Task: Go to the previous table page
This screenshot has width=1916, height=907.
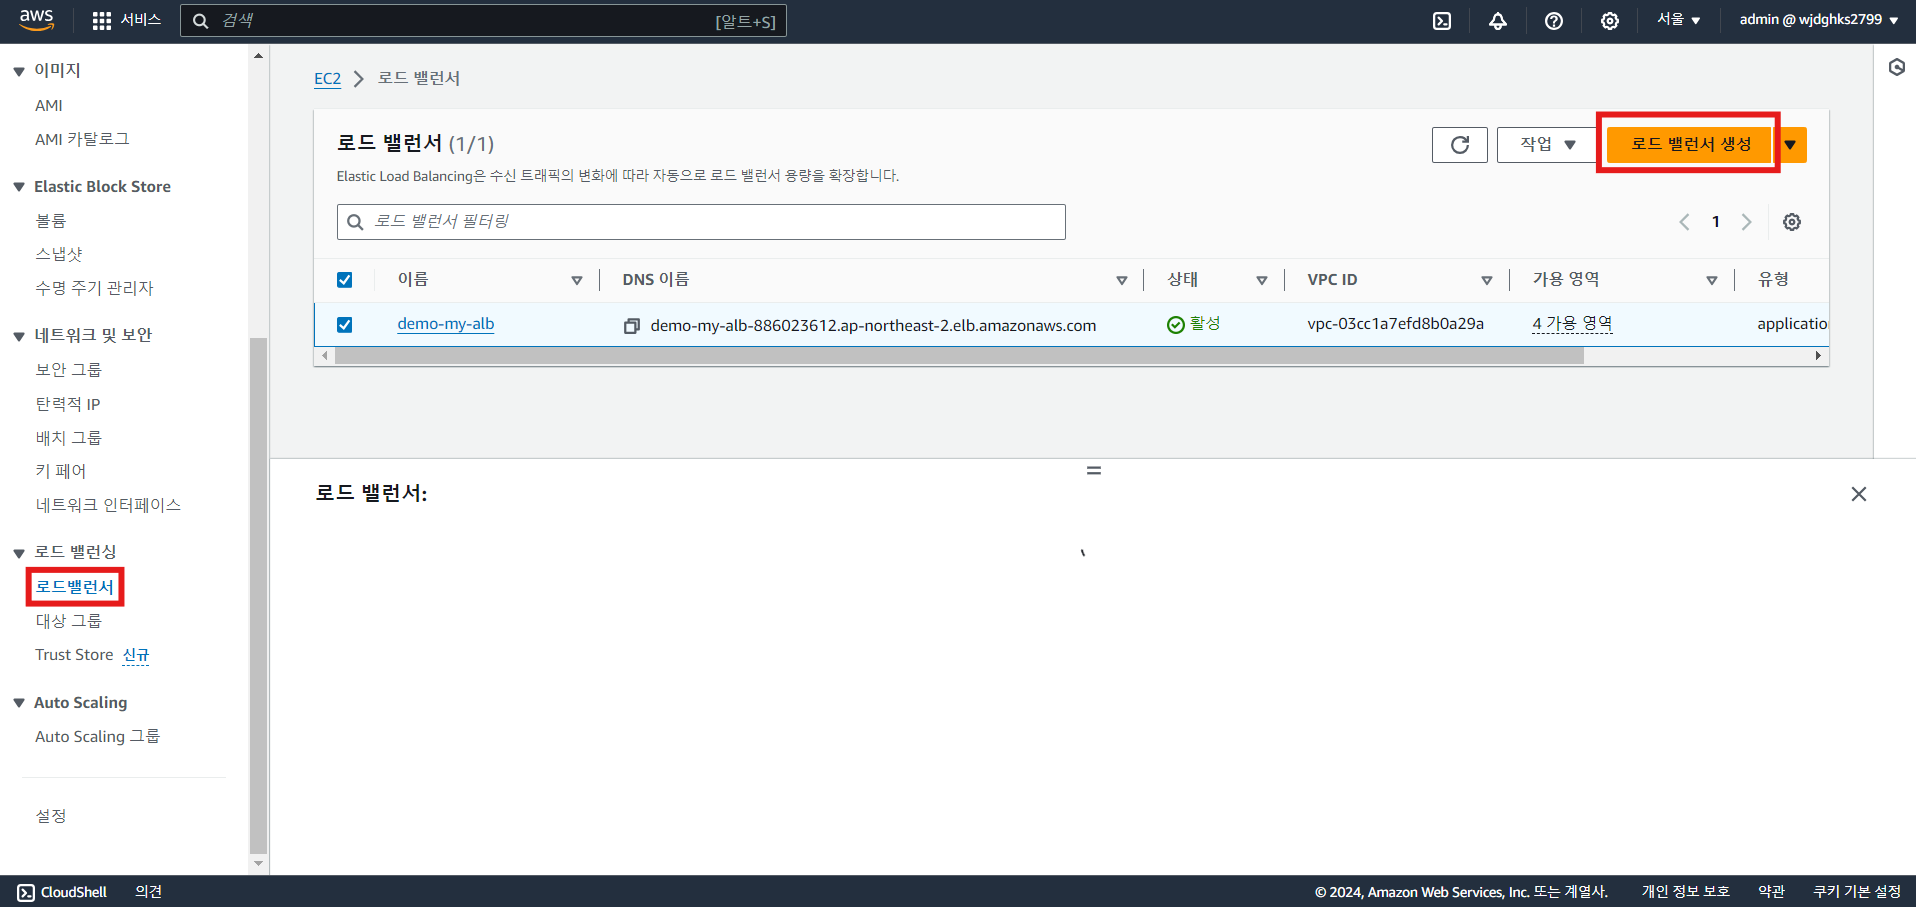Action: coord(1685,222)
